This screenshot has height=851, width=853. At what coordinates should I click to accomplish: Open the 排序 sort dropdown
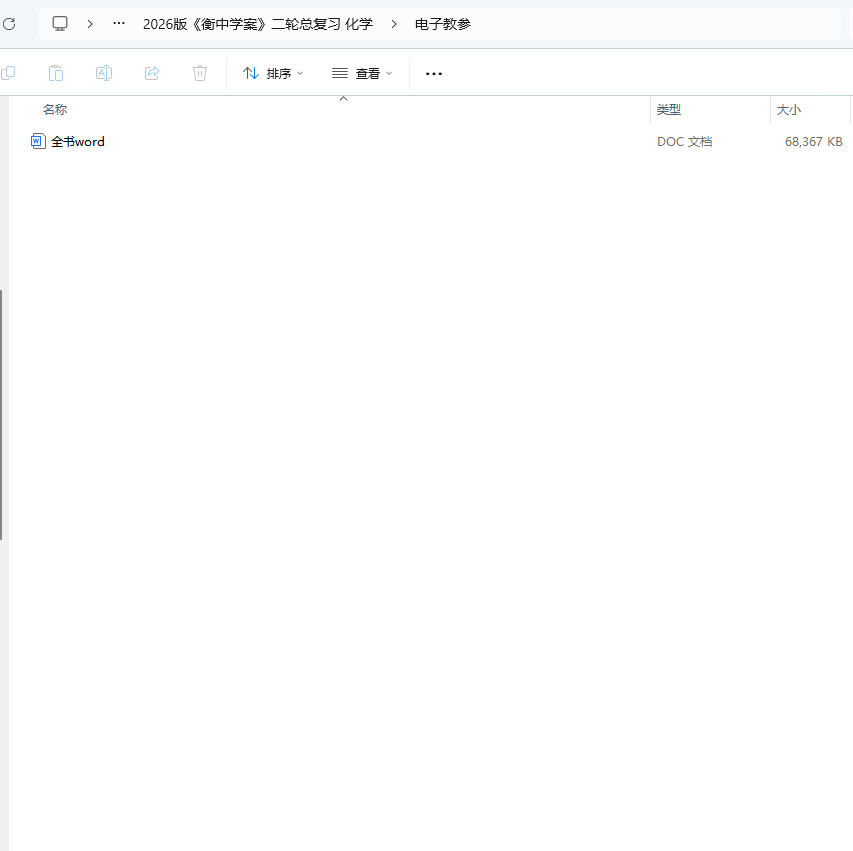pos(273,73)
